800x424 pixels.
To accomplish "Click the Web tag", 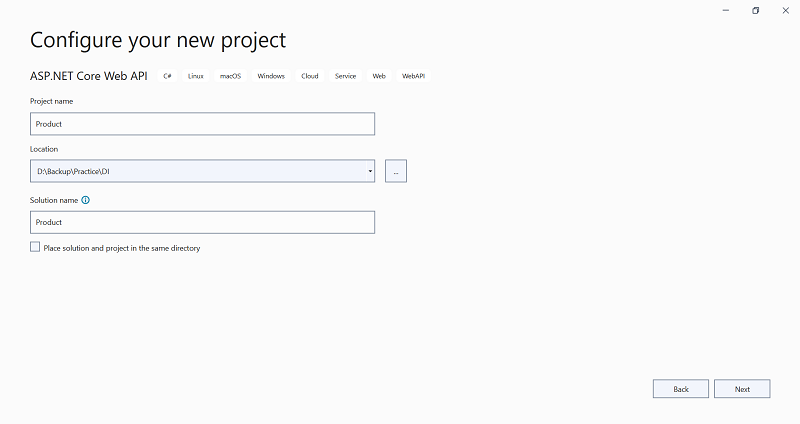I will pos(379,76).
